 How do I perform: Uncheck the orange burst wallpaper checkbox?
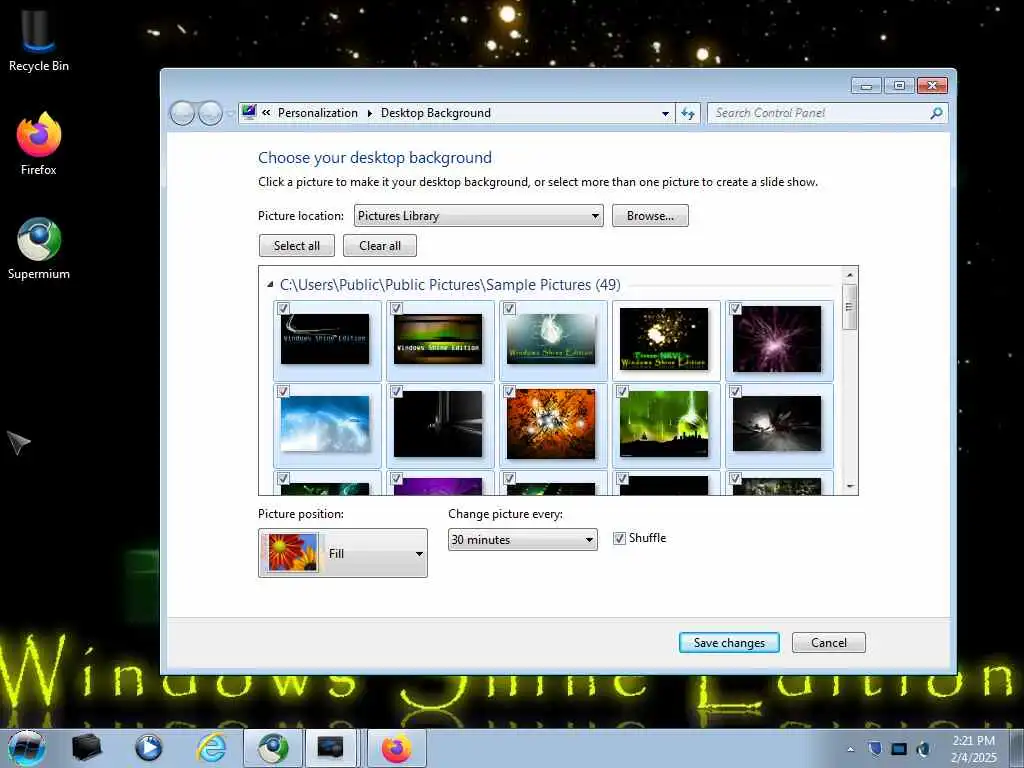click(x=509, y=391)
